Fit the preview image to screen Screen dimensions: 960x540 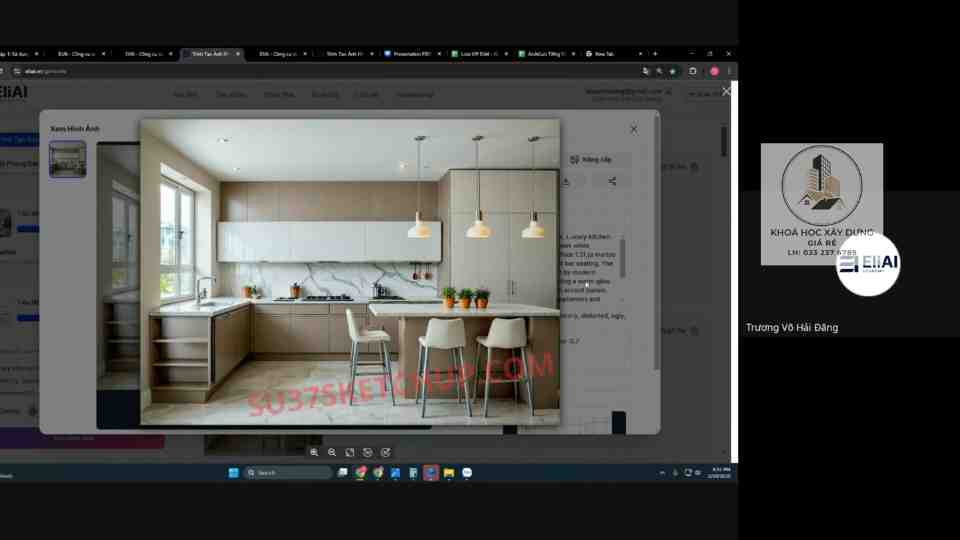[x=350, y=452]
